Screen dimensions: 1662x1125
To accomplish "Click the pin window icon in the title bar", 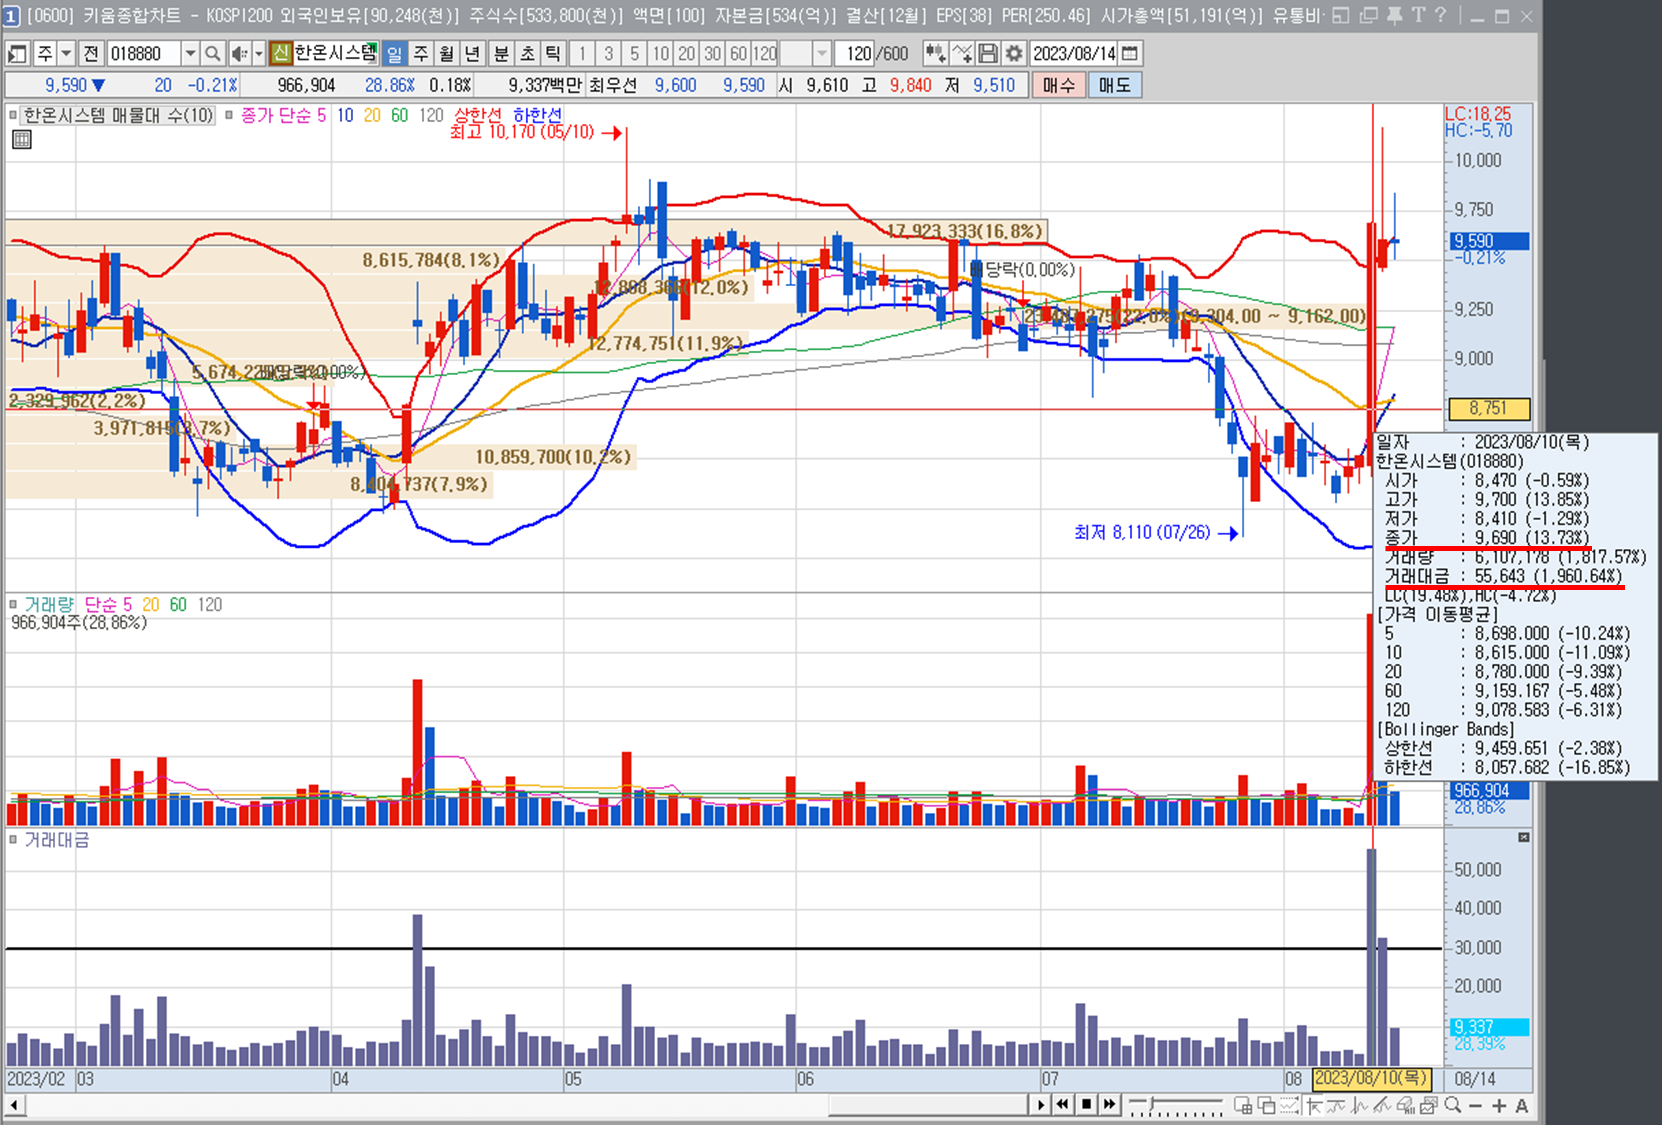I will (1394, 15).
